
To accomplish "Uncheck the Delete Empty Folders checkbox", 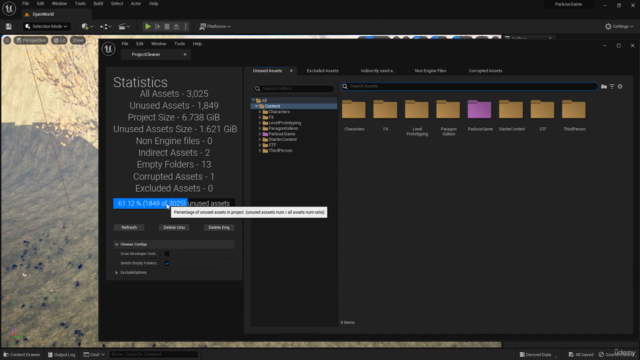I will pyautogui.click(x=167, y=263).
